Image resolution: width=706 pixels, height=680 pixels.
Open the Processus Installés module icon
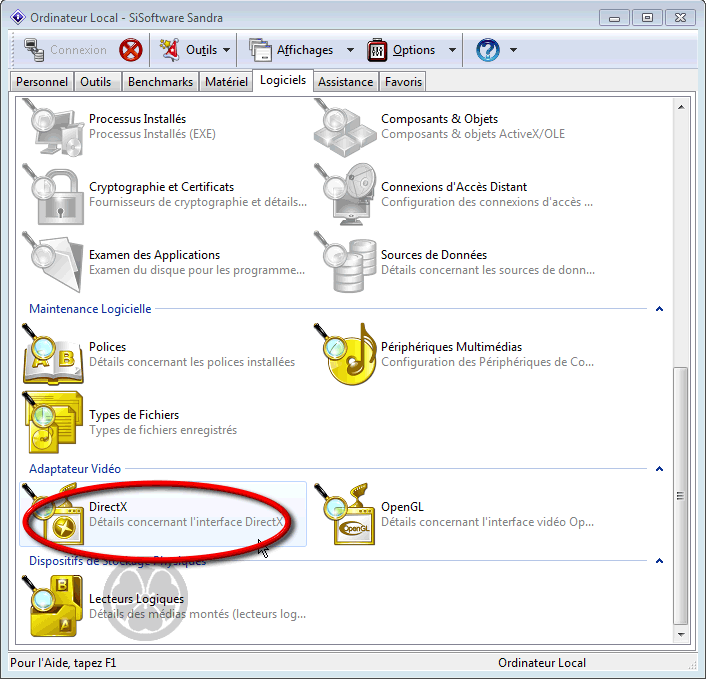pyautogui.click(x=53, y=127)
